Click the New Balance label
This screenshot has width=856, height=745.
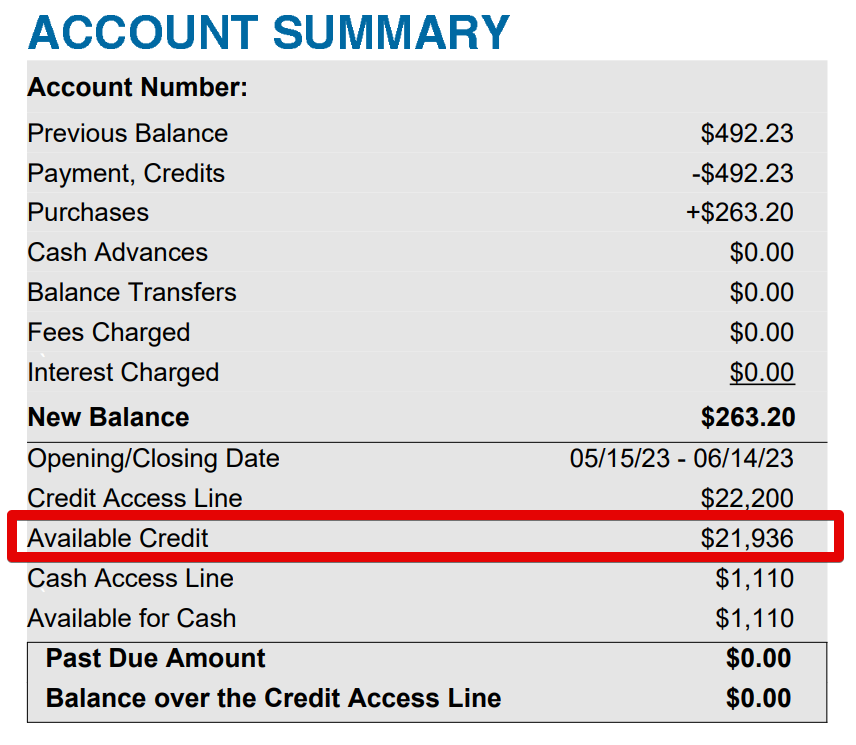109,417
